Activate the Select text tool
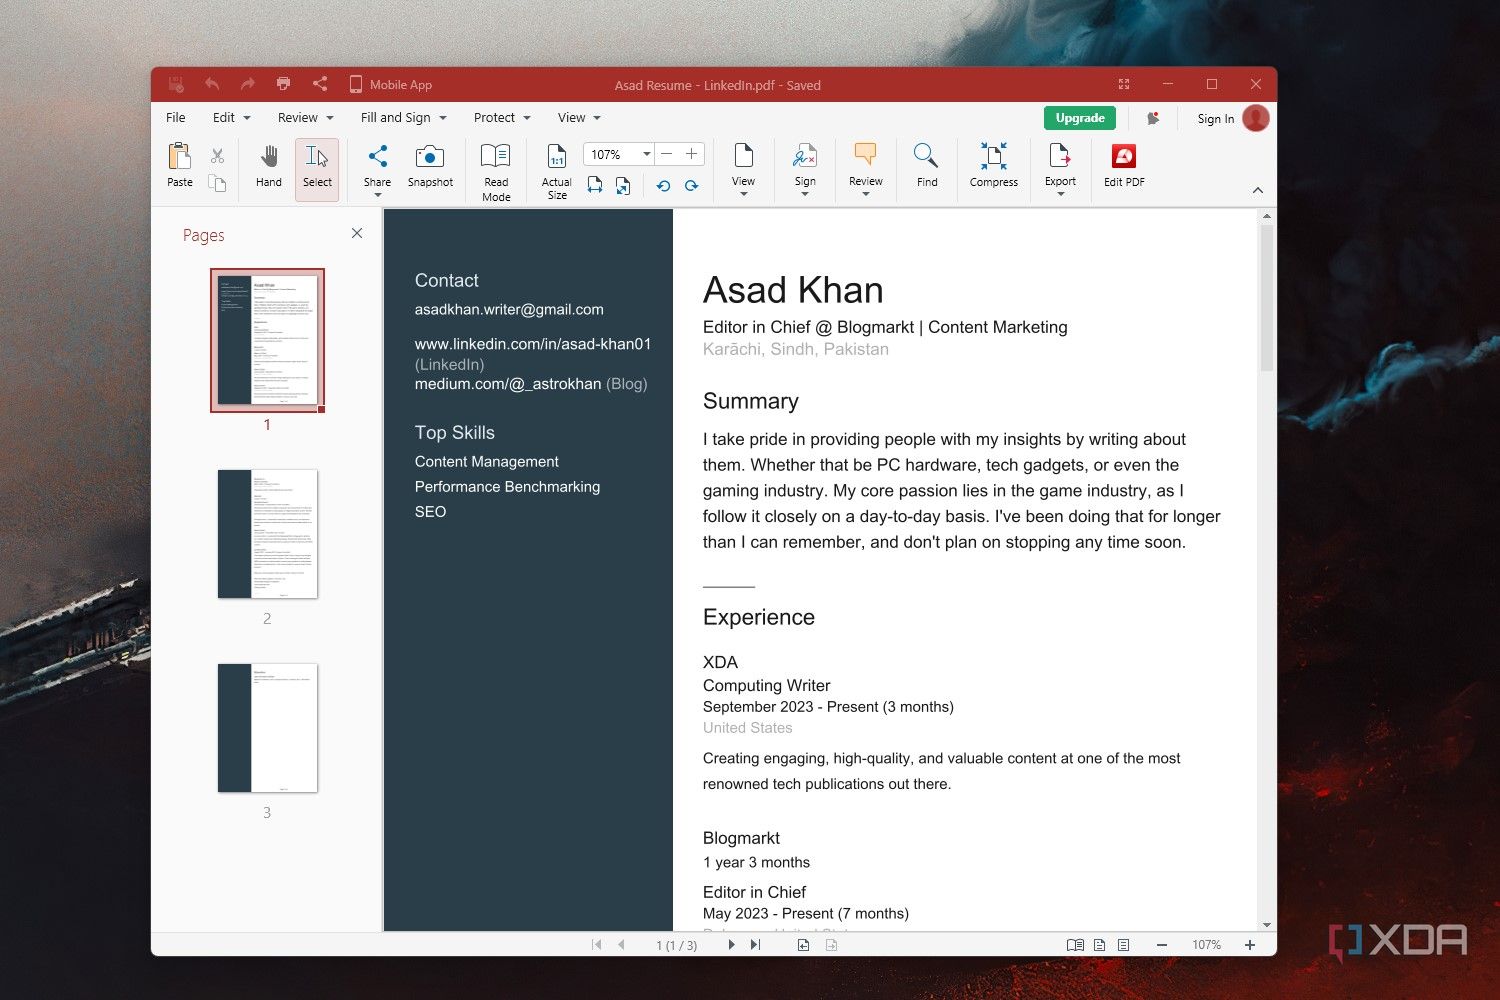 click(x=317, y=168)
